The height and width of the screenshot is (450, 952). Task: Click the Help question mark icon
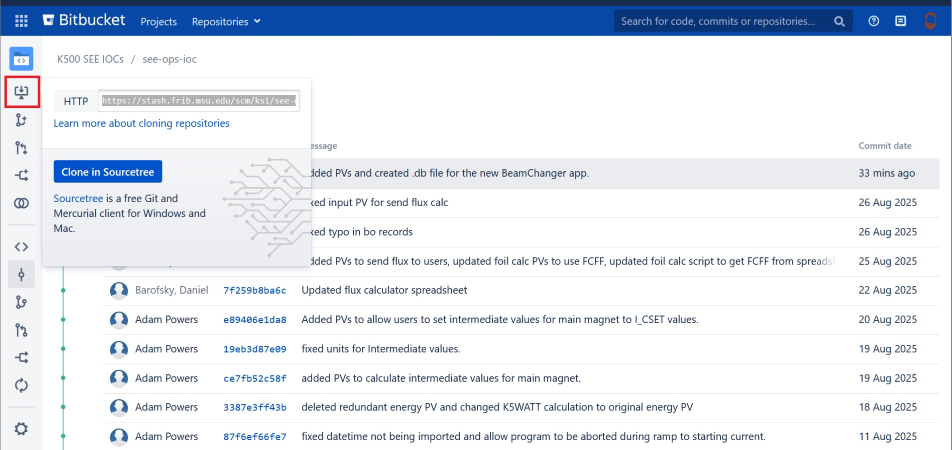coord(874,21)
